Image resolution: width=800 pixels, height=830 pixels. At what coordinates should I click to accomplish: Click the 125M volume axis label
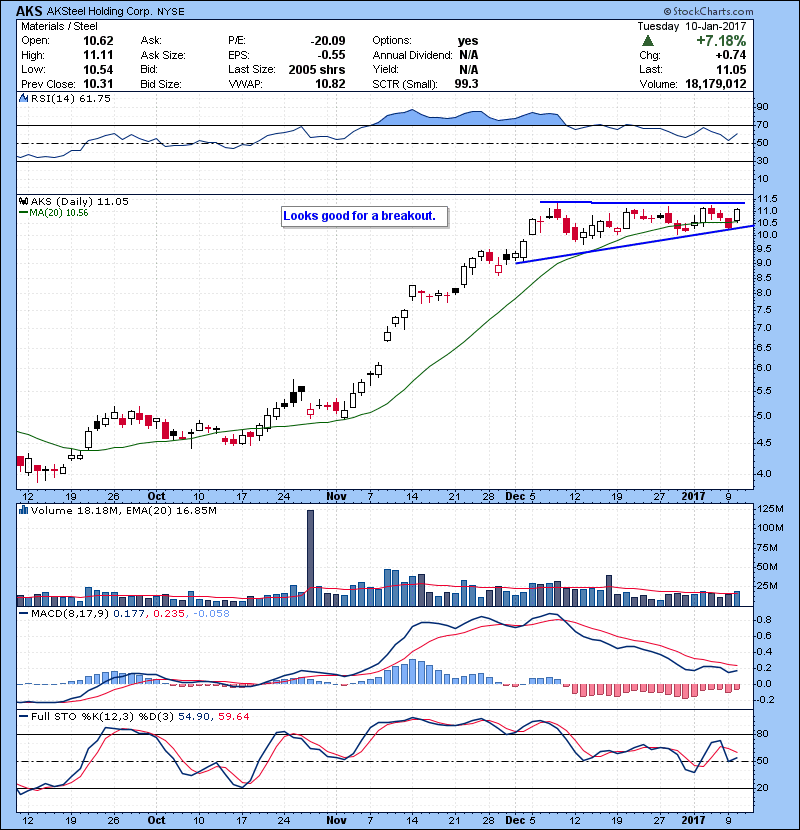(x=770, y=509)
